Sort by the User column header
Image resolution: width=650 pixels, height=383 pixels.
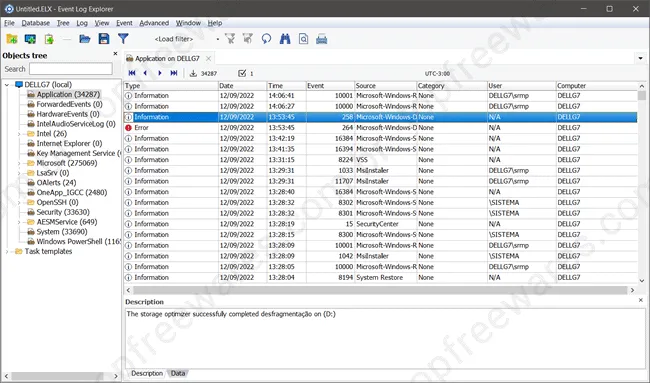521,86
